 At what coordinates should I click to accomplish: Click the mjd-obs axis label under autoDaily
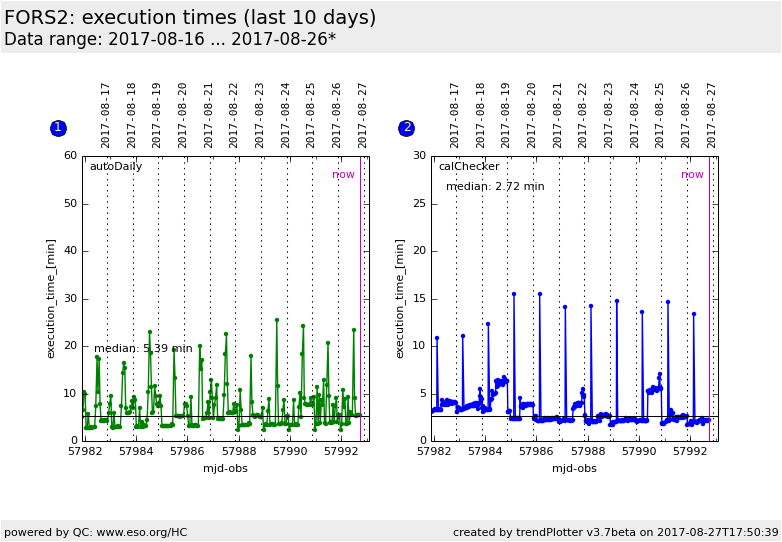pyautogui.click(x=225, y=468)
